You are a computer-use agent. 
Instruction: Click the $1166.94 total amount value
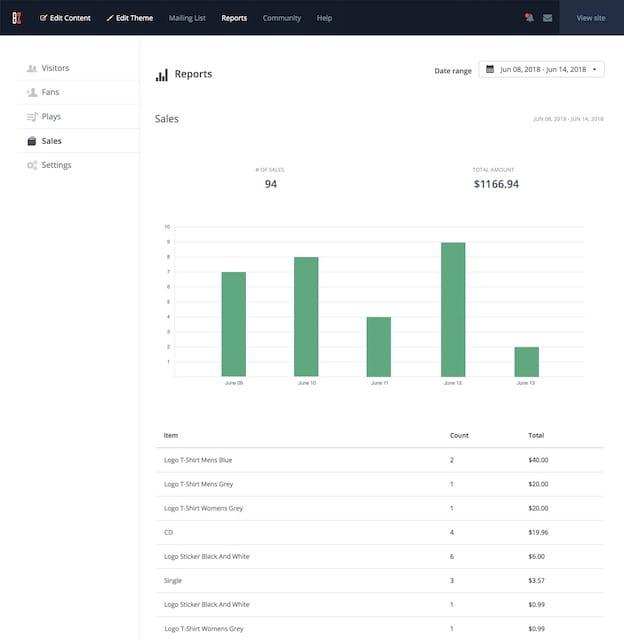496,184
